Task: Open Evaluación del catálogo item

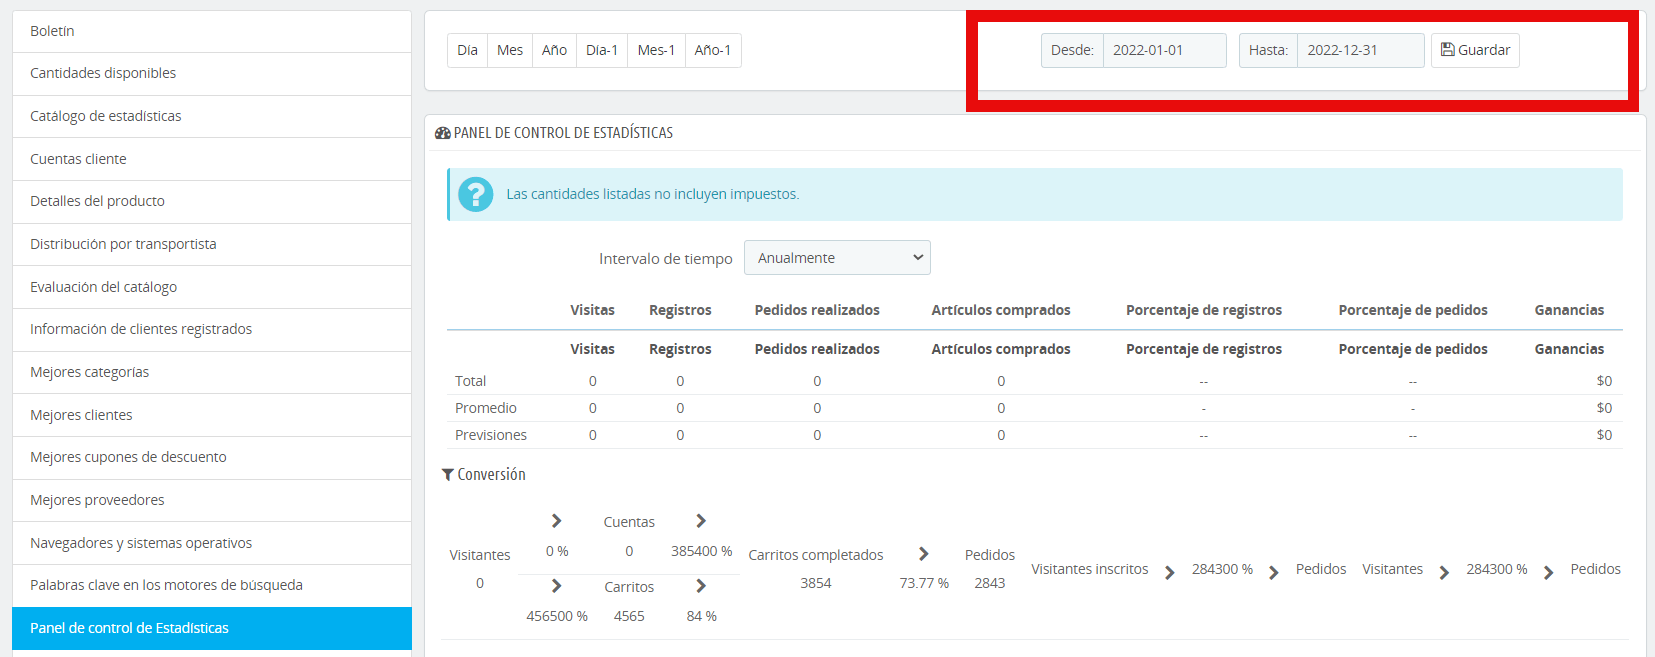Action: [x=212, y=287]
